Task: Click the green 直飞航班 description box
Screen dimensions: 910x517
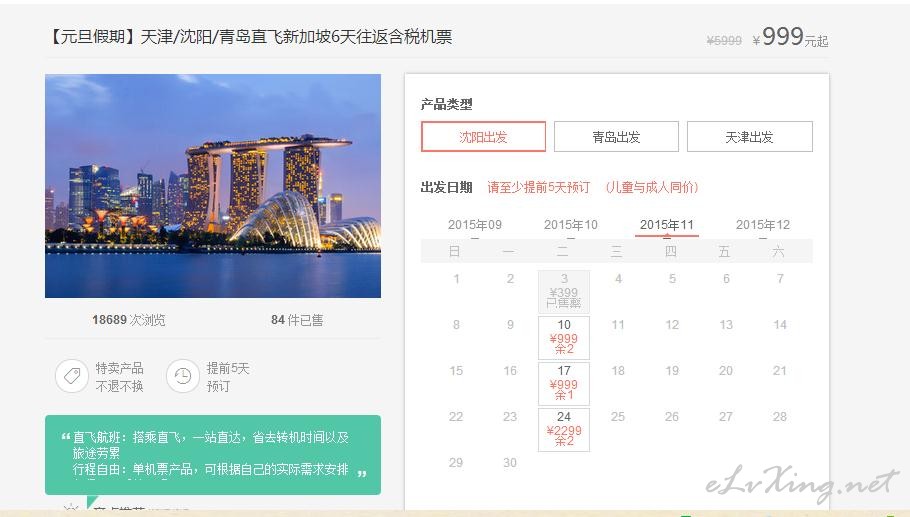Action: 213,455
